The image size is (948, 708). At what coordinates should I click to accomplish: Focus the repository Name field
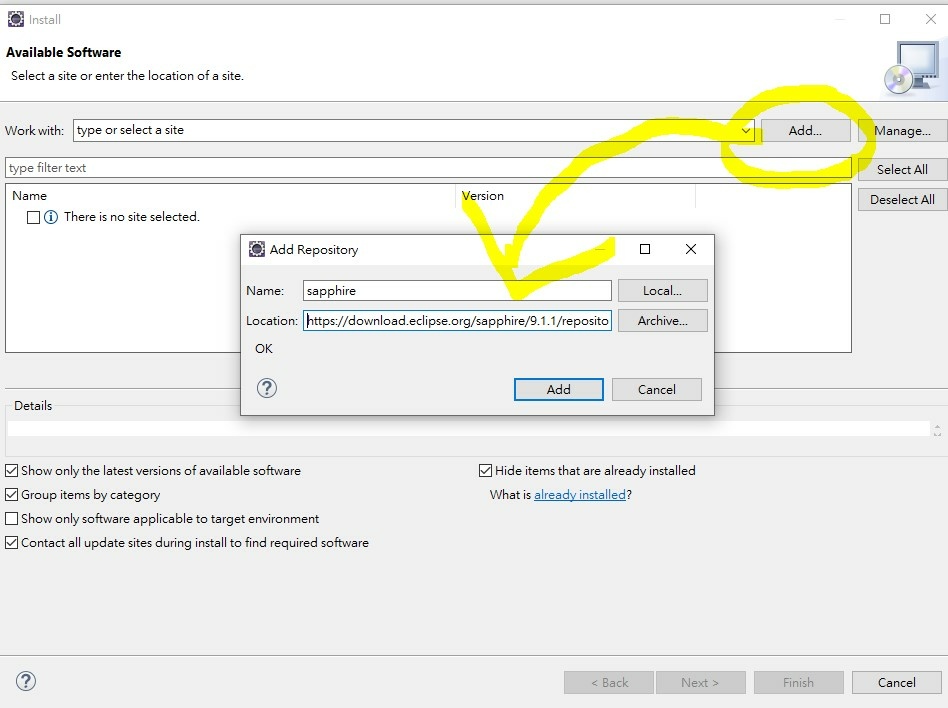point(457,290)
